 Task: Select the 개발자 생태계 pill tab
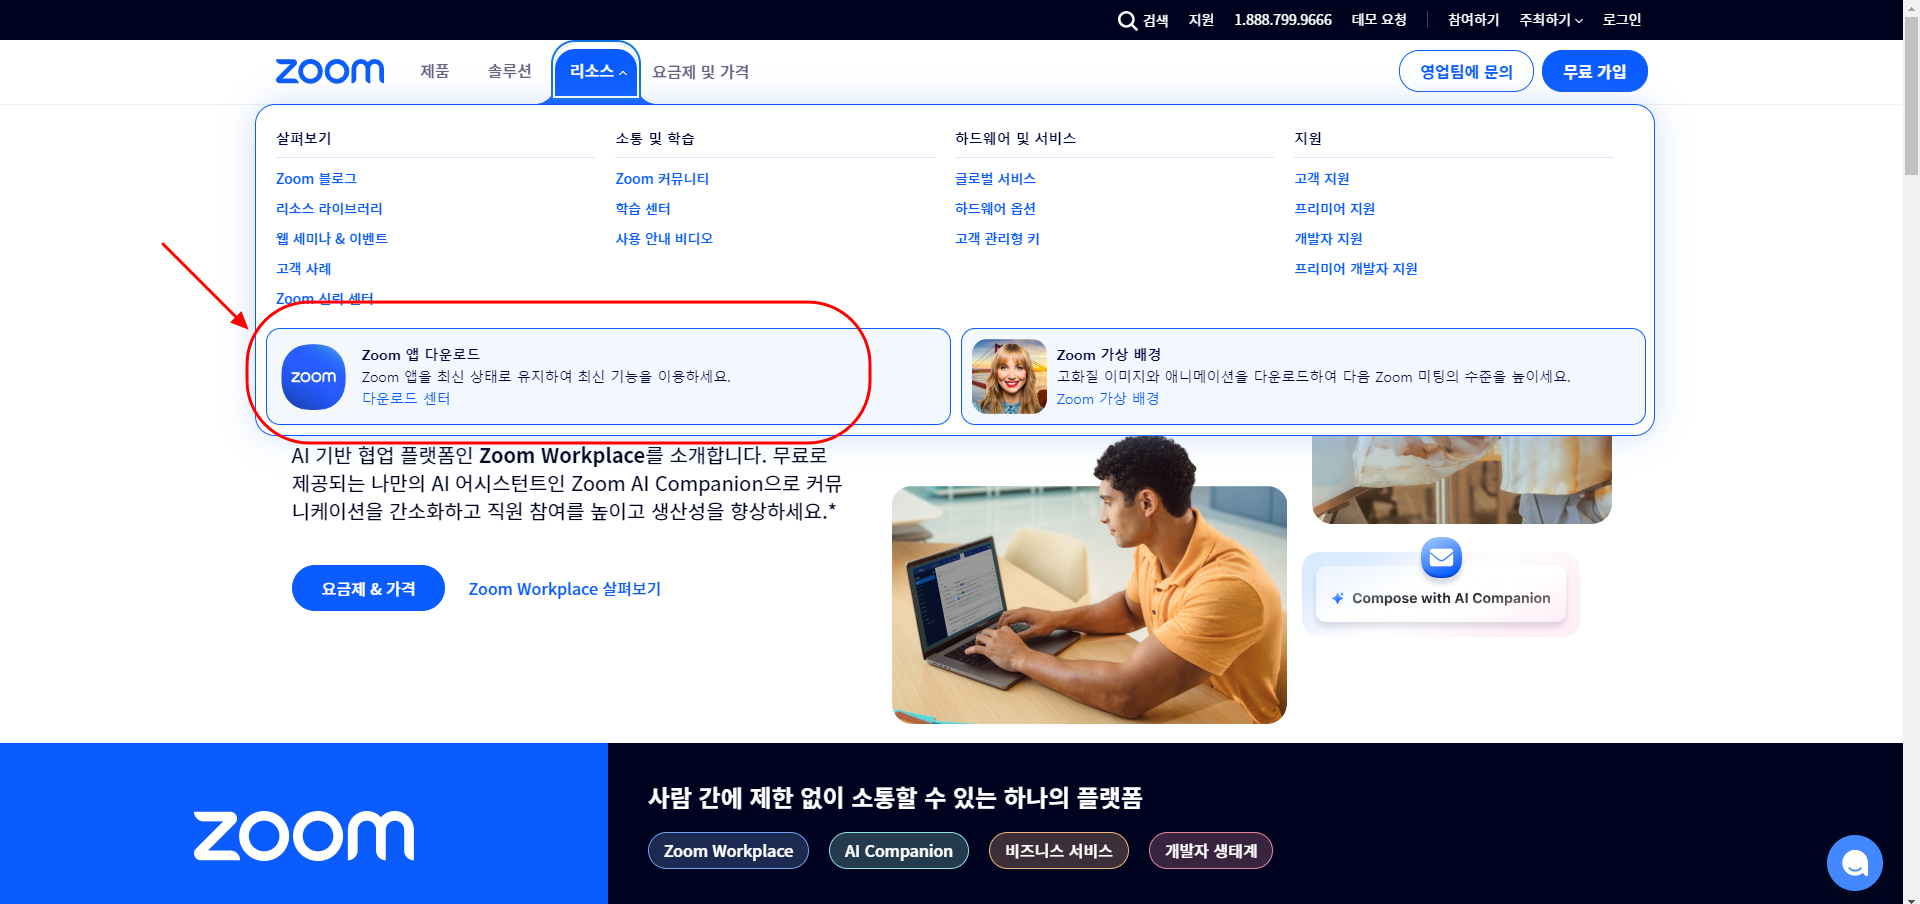1211,851
